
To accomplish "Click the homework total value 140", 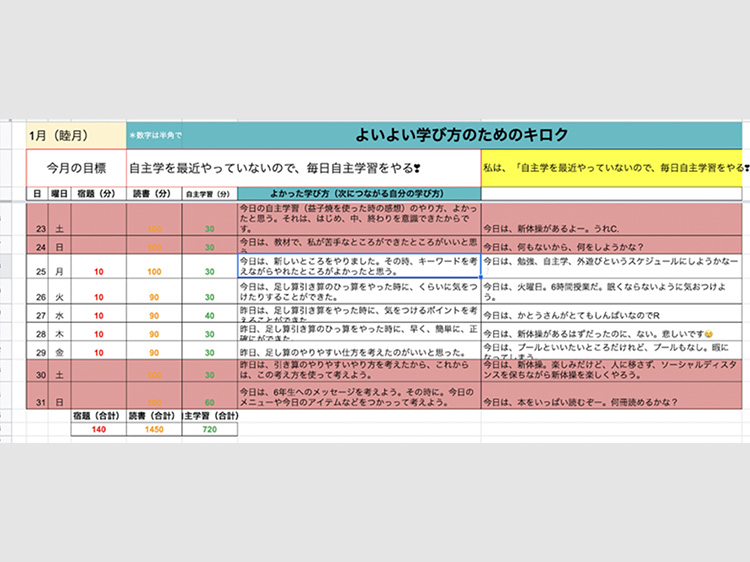I will tap(99, 429).
